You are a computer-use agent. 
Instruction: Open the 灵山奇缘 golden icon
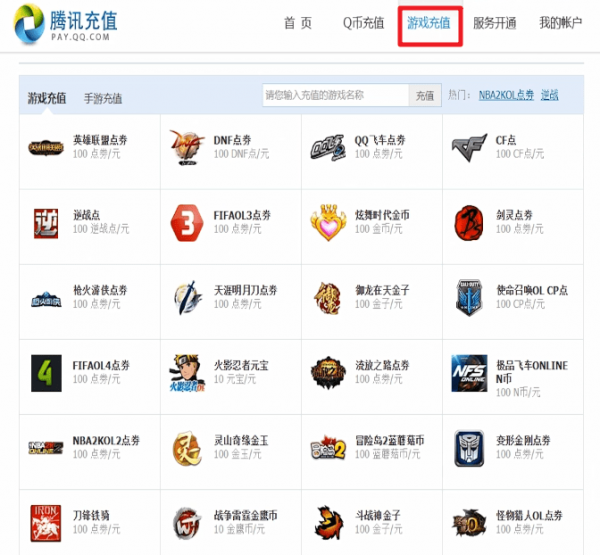[187, 448]
